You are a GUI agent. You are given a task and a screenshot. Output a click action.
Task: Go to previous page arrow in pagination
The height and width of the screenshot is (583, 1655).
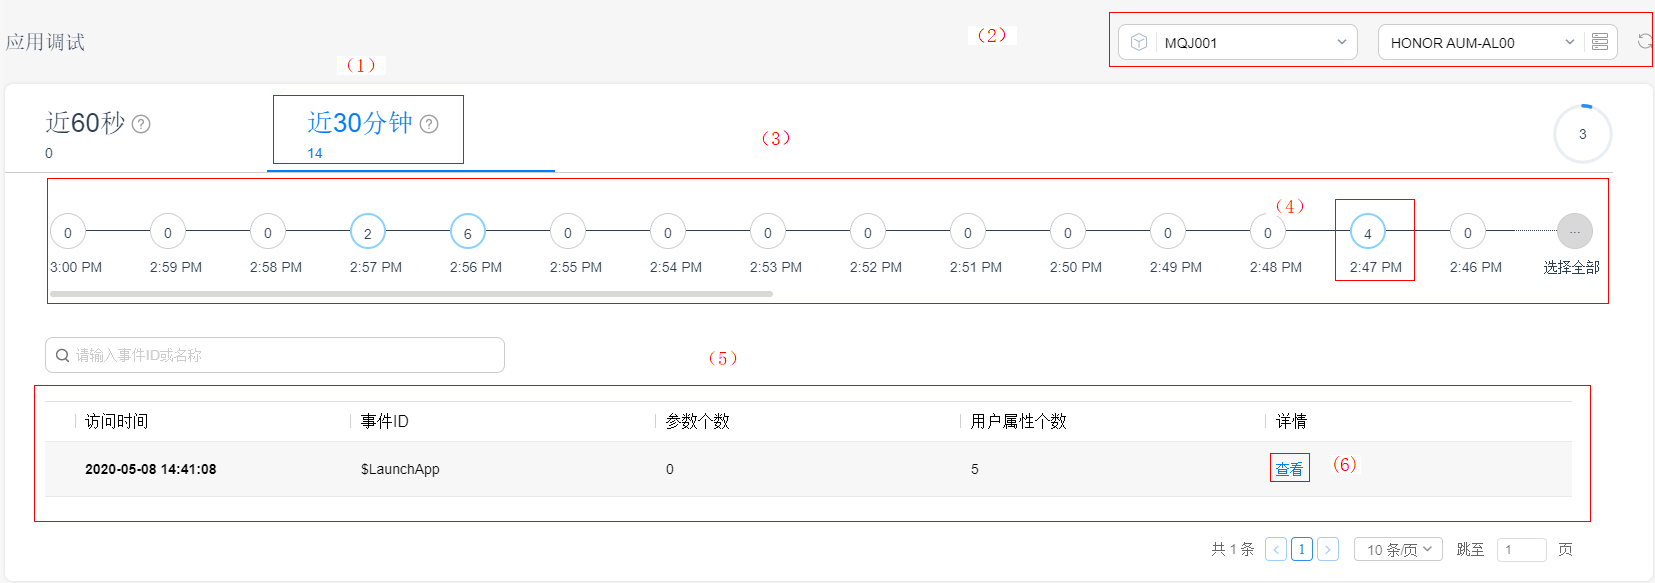click(1276, 549)
